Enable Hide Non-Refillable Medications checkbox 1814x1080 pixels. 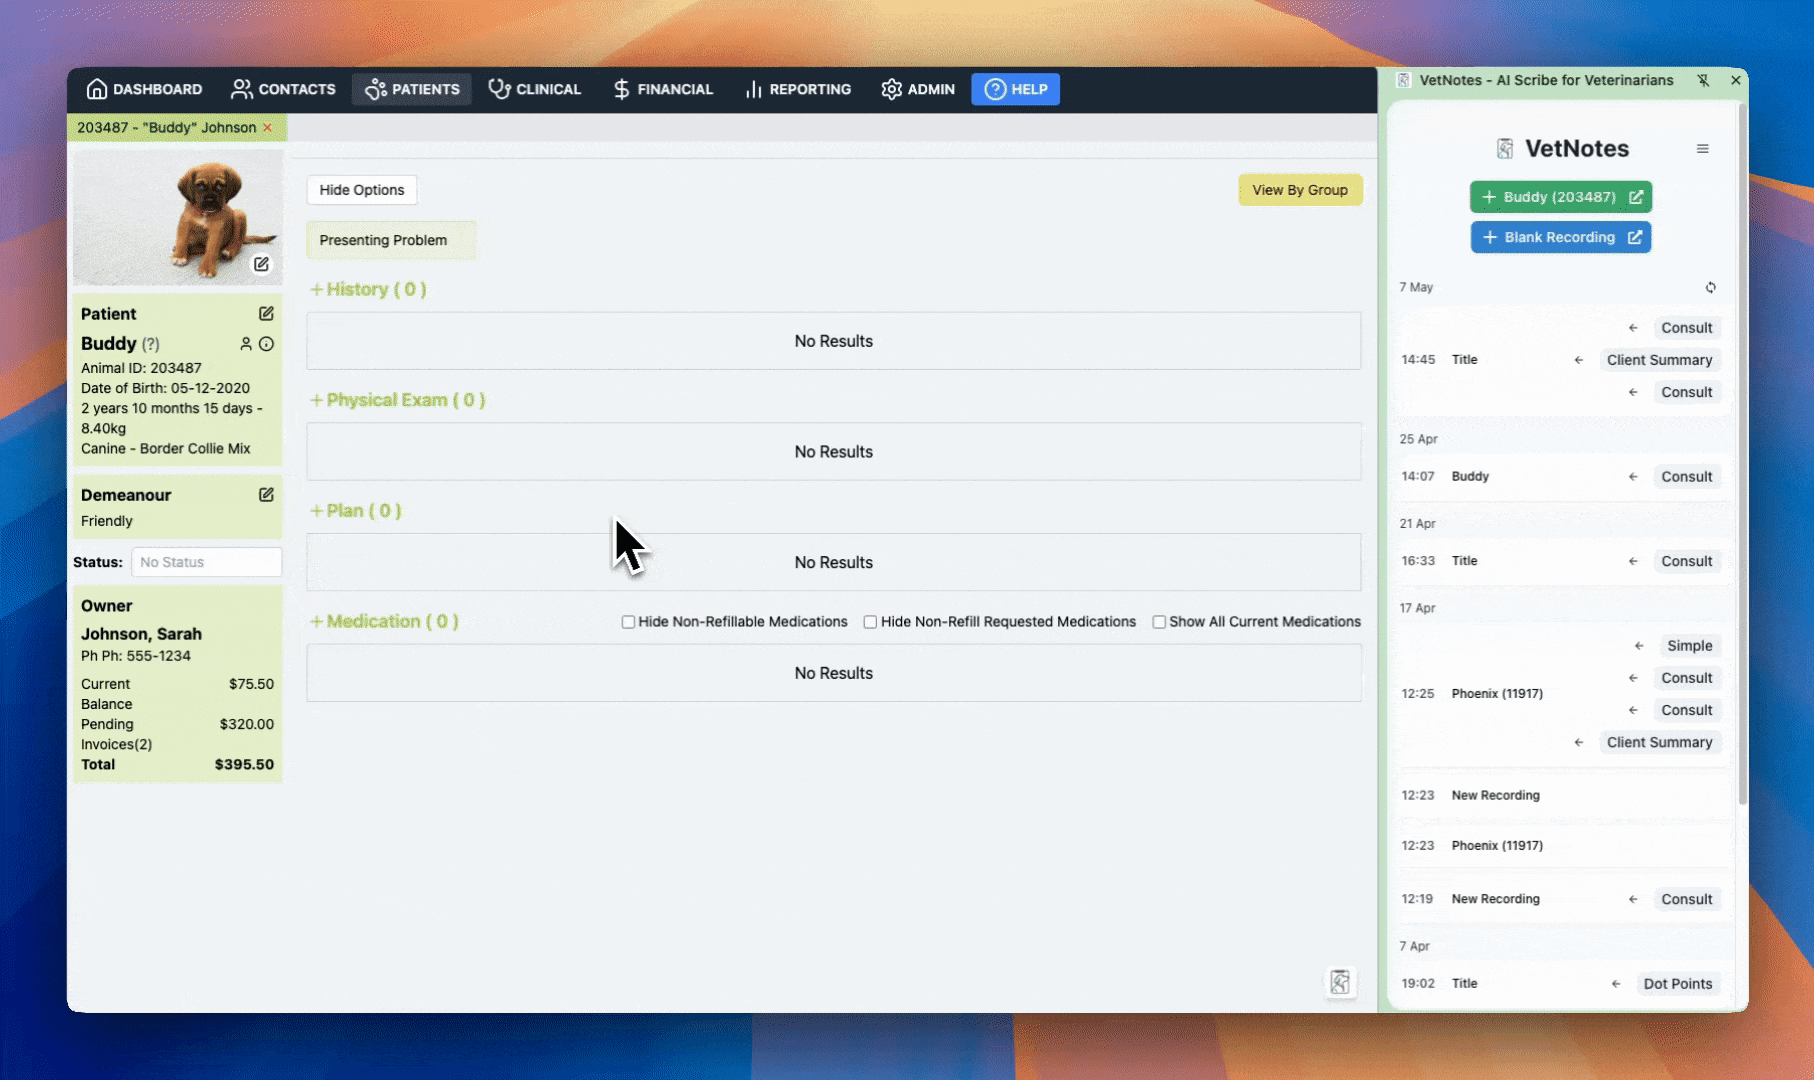coord(628,622)
